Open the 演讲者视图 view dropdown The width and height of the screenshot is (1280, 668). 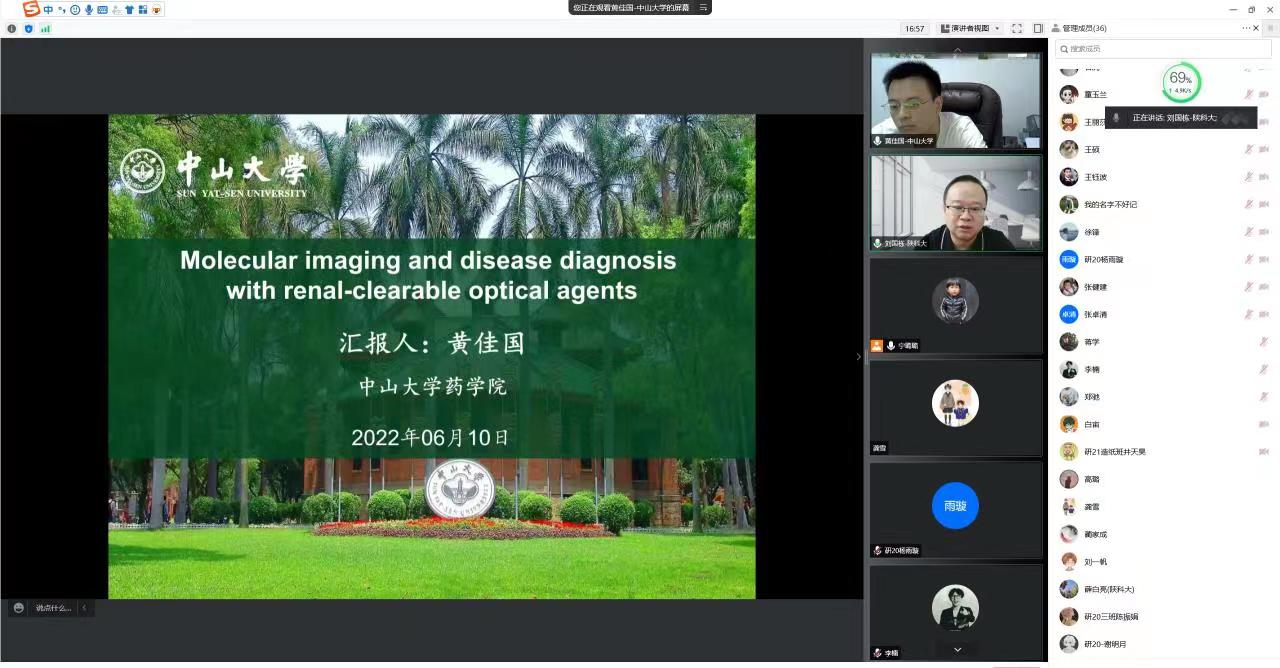[x=970, y=28]
